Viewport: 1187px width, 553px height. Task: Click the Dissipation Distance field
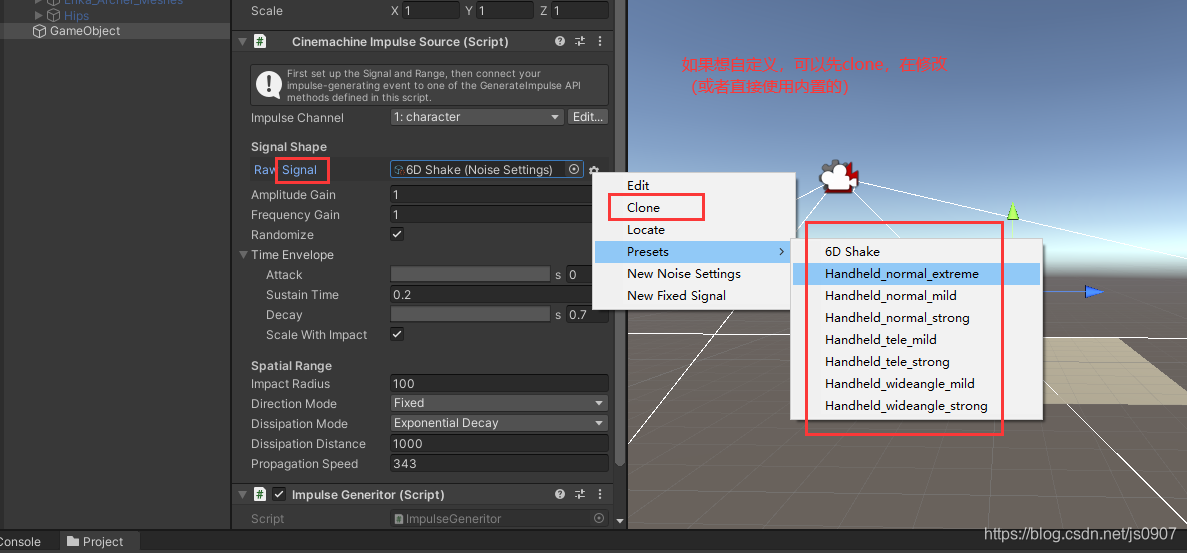[500, 443]
